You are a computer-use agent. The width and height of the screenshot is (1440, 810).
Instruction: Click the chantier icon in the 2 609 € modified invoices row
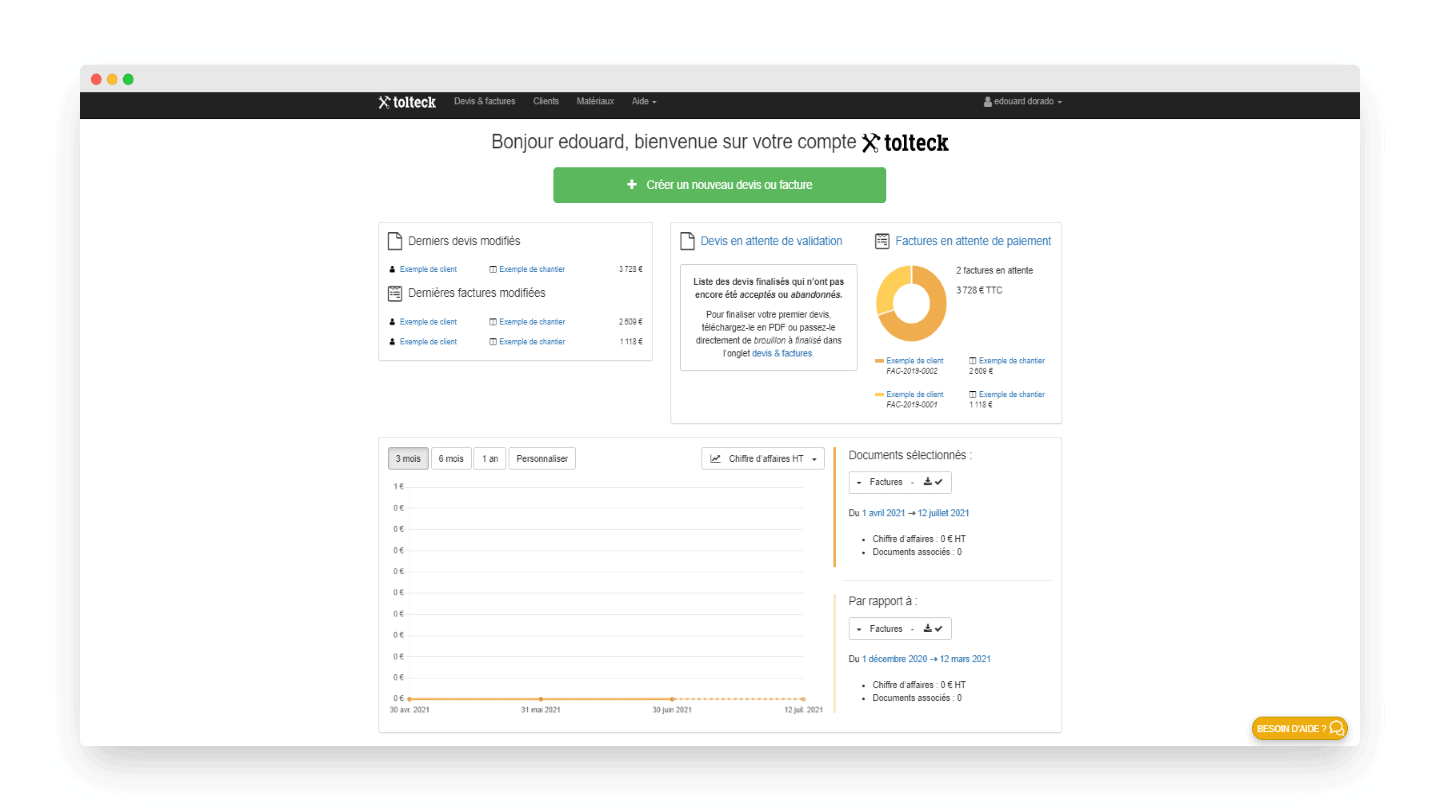point(493,322)
